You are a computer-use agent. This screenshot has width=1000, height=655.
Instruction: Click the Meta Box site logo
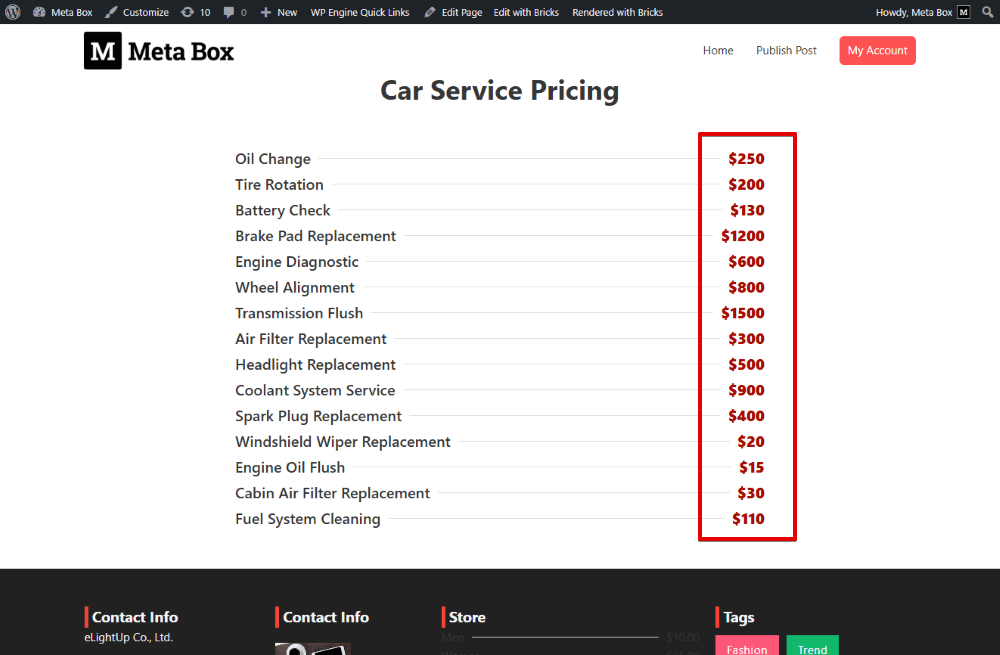pos(158,50)
